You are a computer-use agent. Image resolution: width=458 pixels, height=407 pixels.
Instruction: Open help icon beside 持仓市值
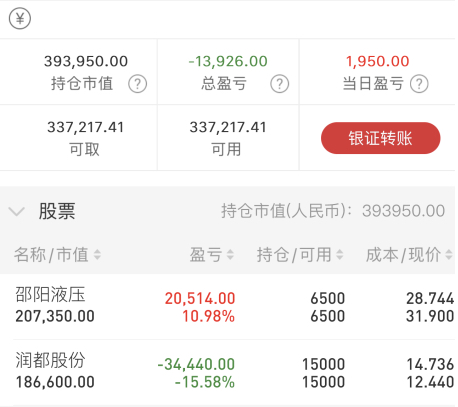[138, 84]
